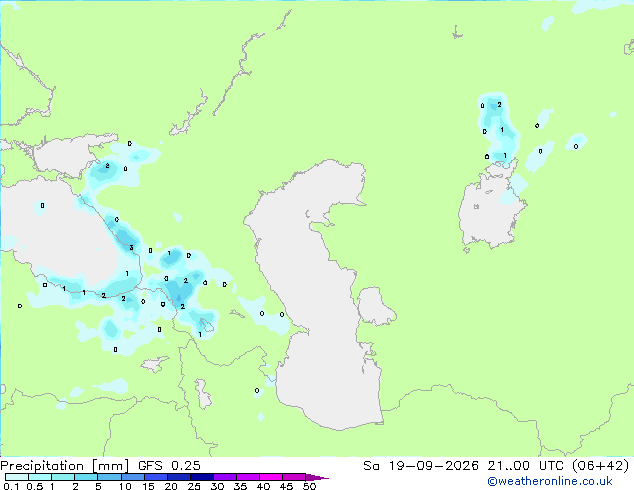Select the purple swatch between 30 and 35
This screenshot has height=490, width=634.
(225, 477)
